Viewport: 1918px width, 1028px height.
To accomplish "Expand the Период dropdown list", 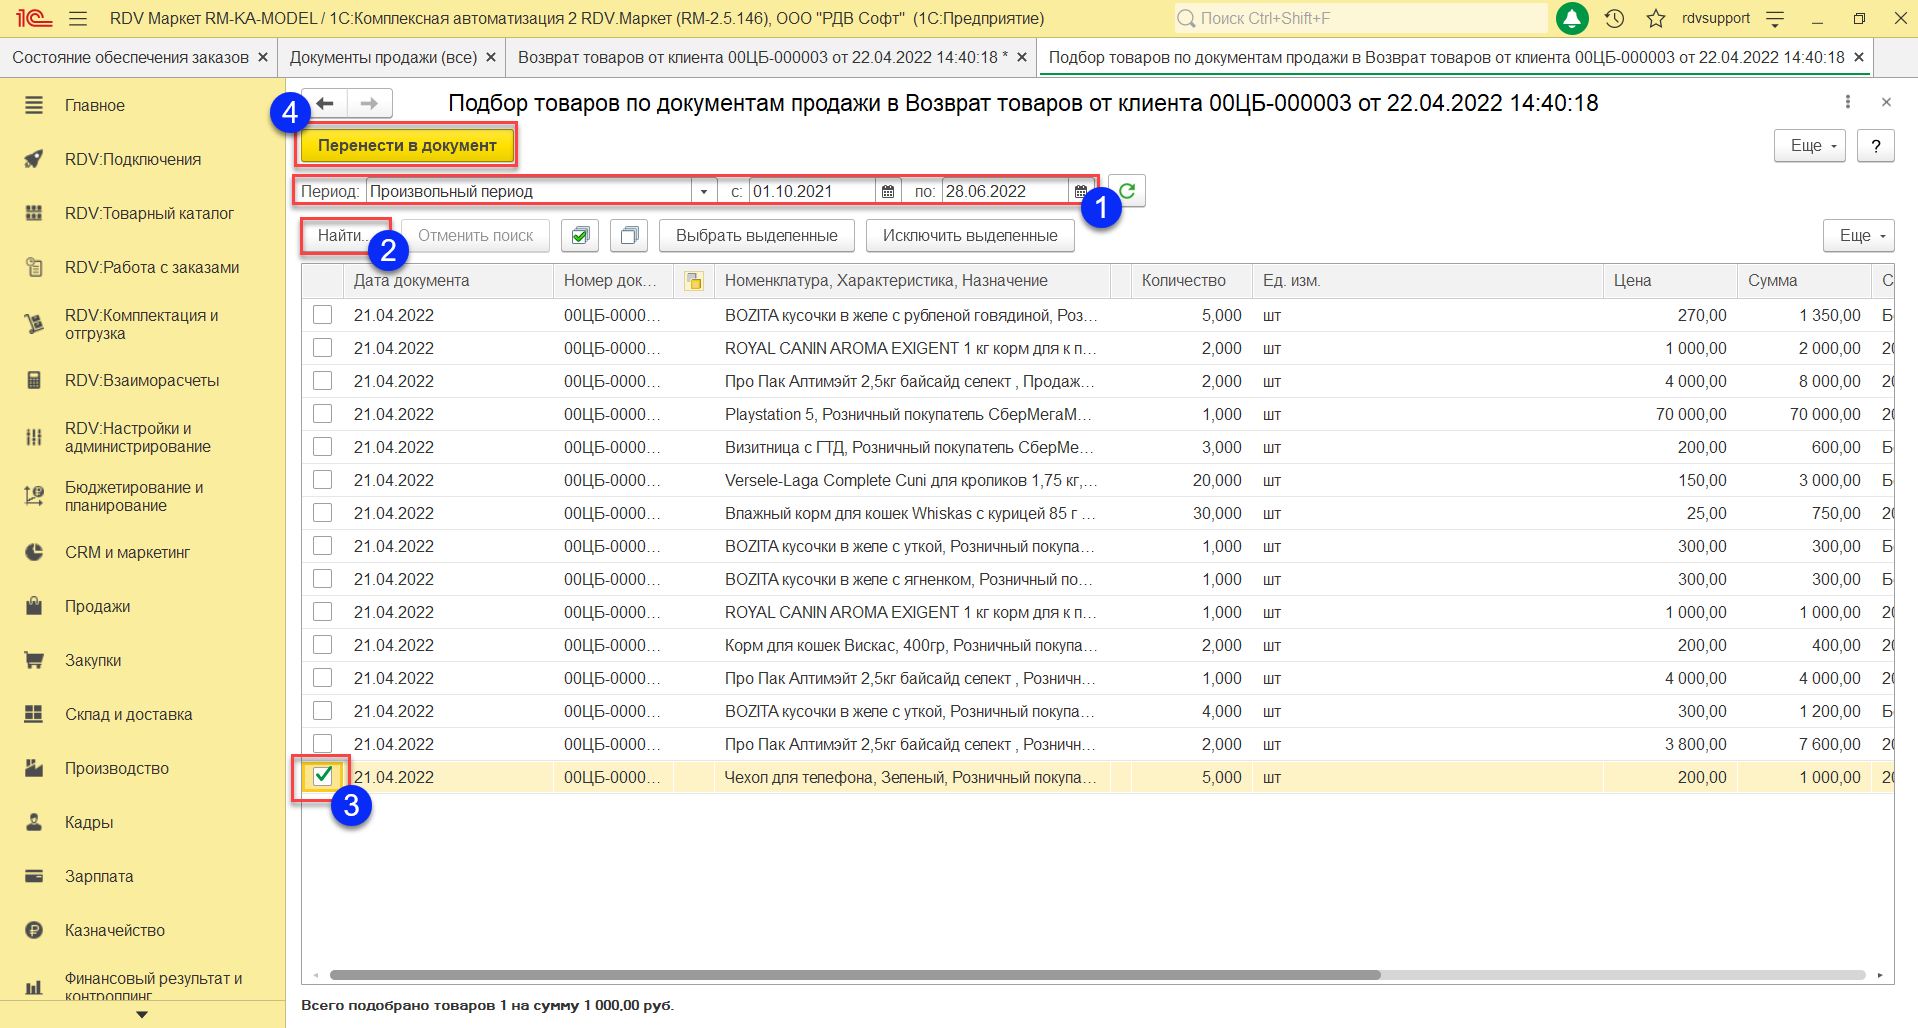I will click(x=704, y=191).
